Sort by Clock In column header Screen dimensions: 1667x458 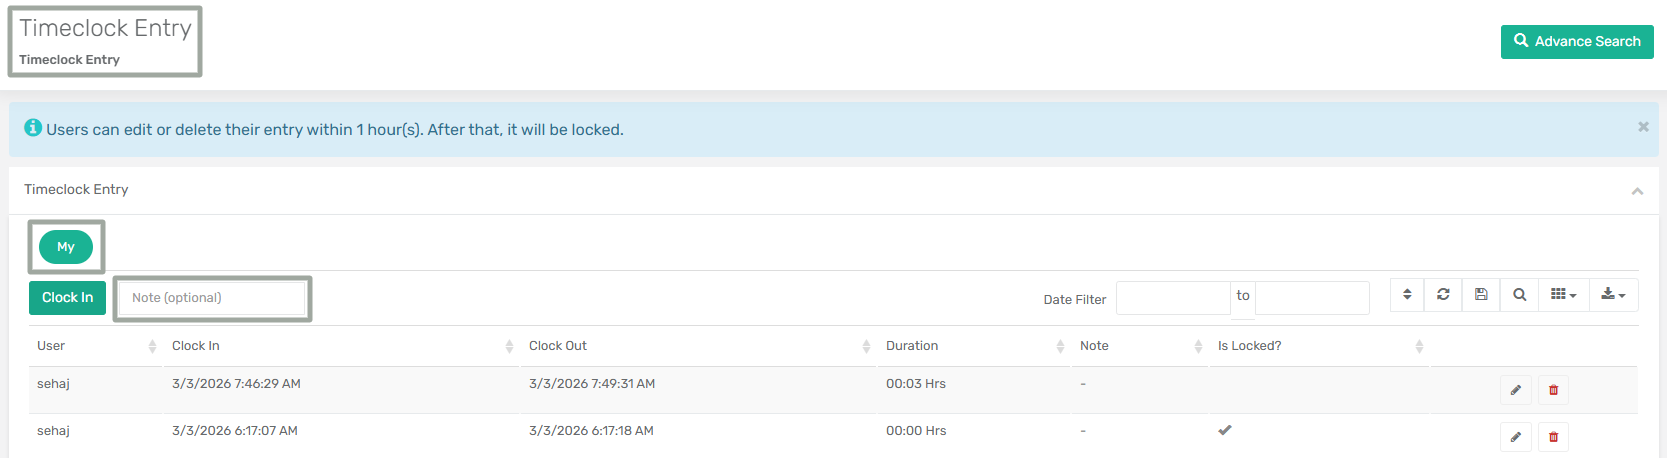pyautogui.click(x=196, y=346)
